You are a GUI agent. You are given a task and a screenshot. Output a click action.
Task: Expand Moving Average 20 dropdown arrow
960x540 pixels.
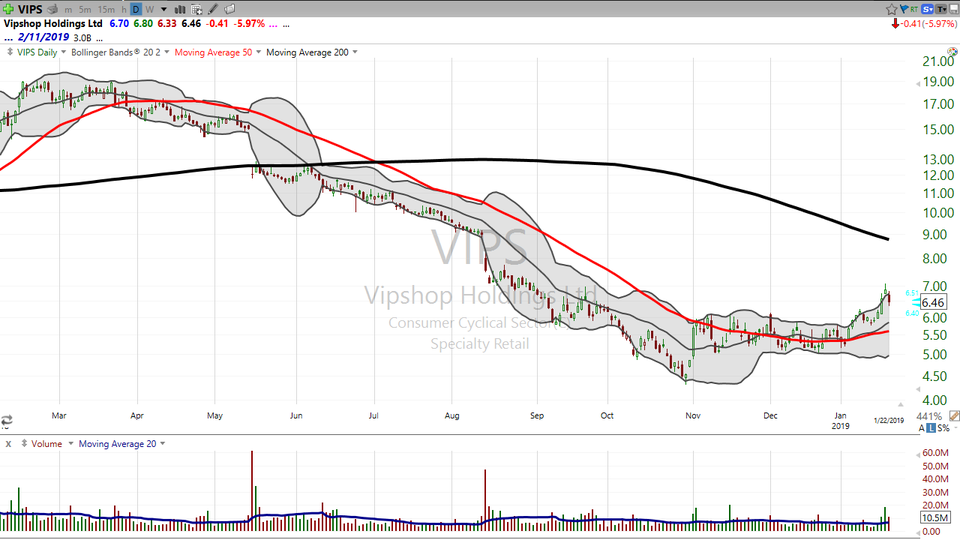pos(163,443)
